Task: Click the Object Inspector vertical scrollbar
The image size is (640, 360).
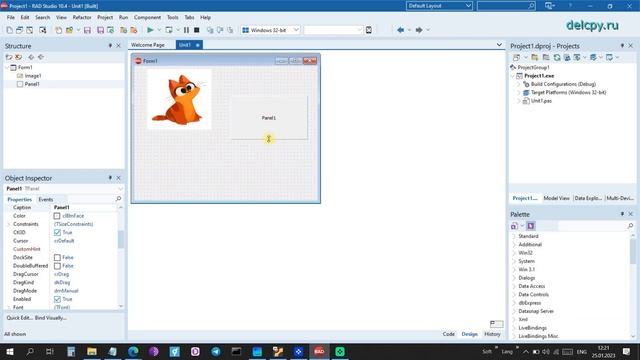Action: 121,239
